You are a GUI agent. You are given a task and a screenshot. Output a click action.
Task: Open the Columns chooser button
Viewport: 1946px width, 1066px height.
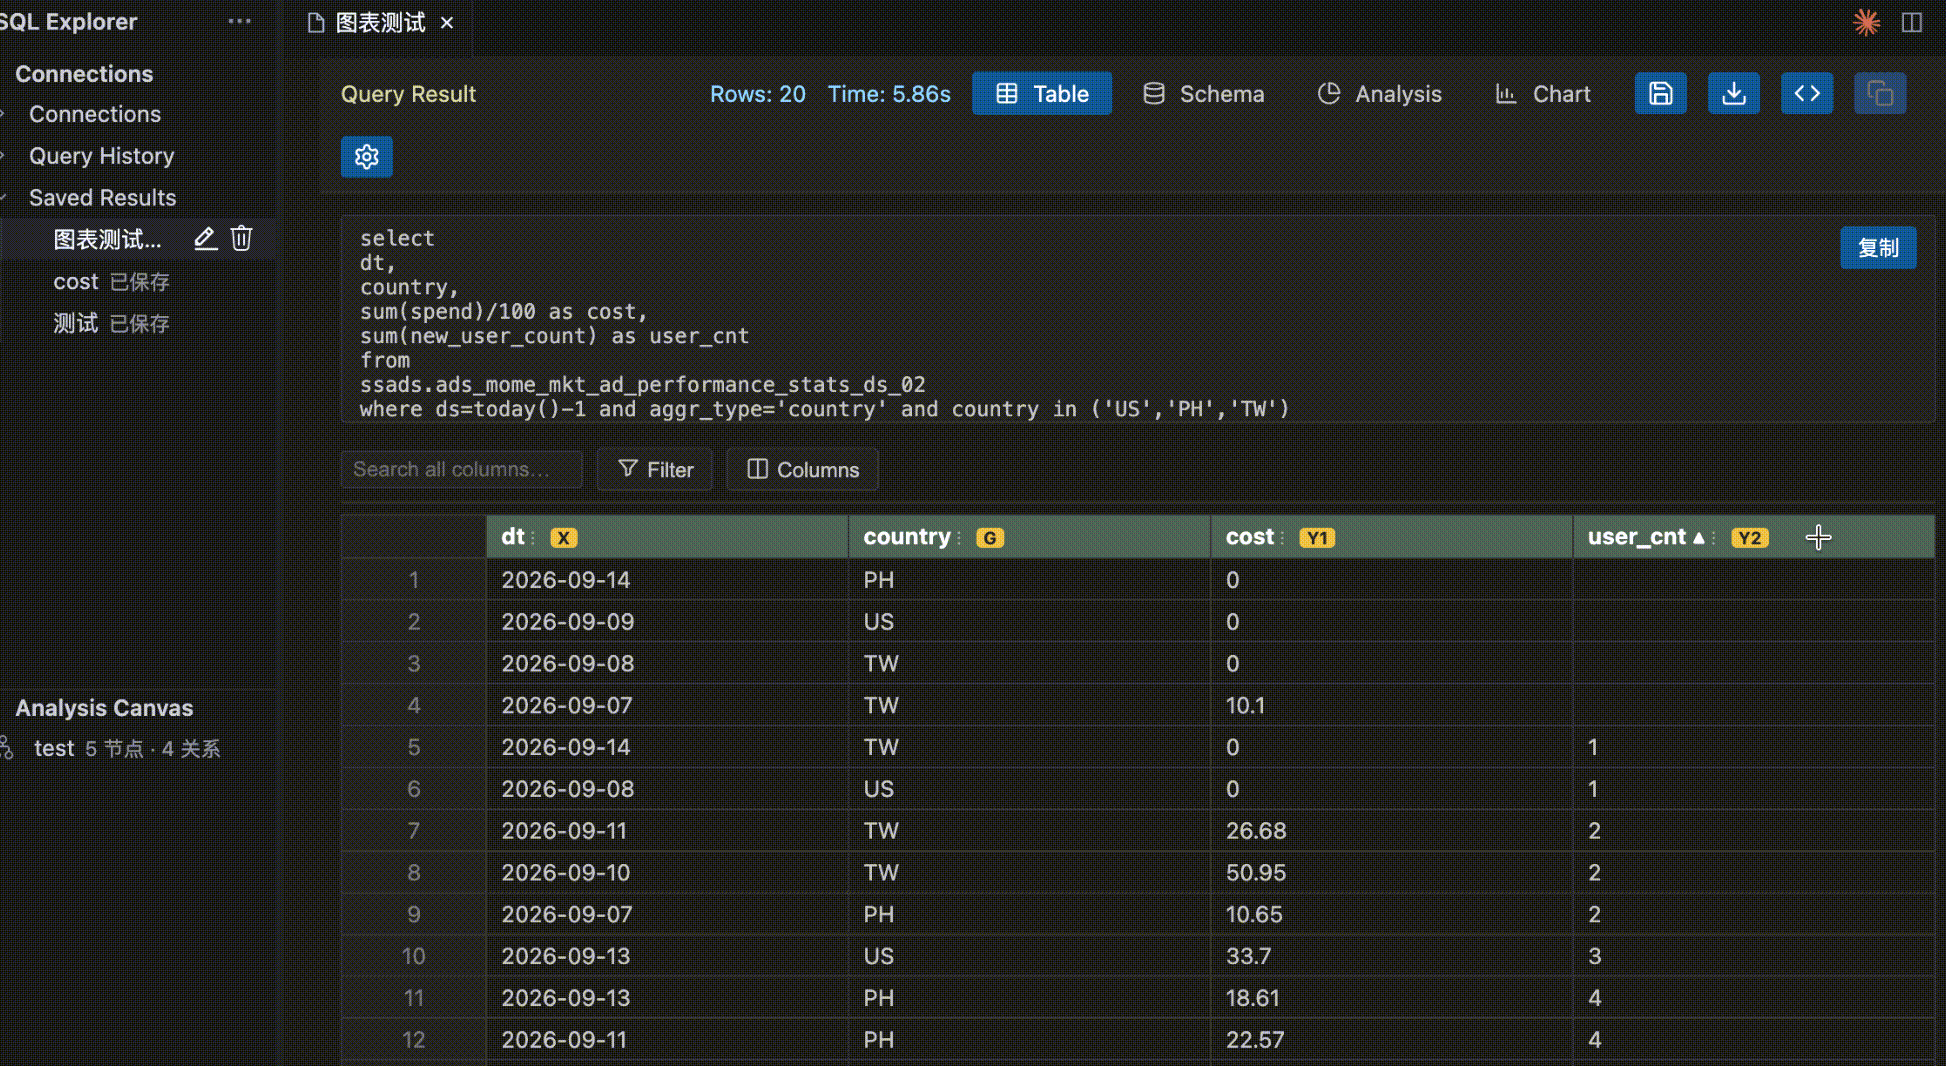point(803,470)
